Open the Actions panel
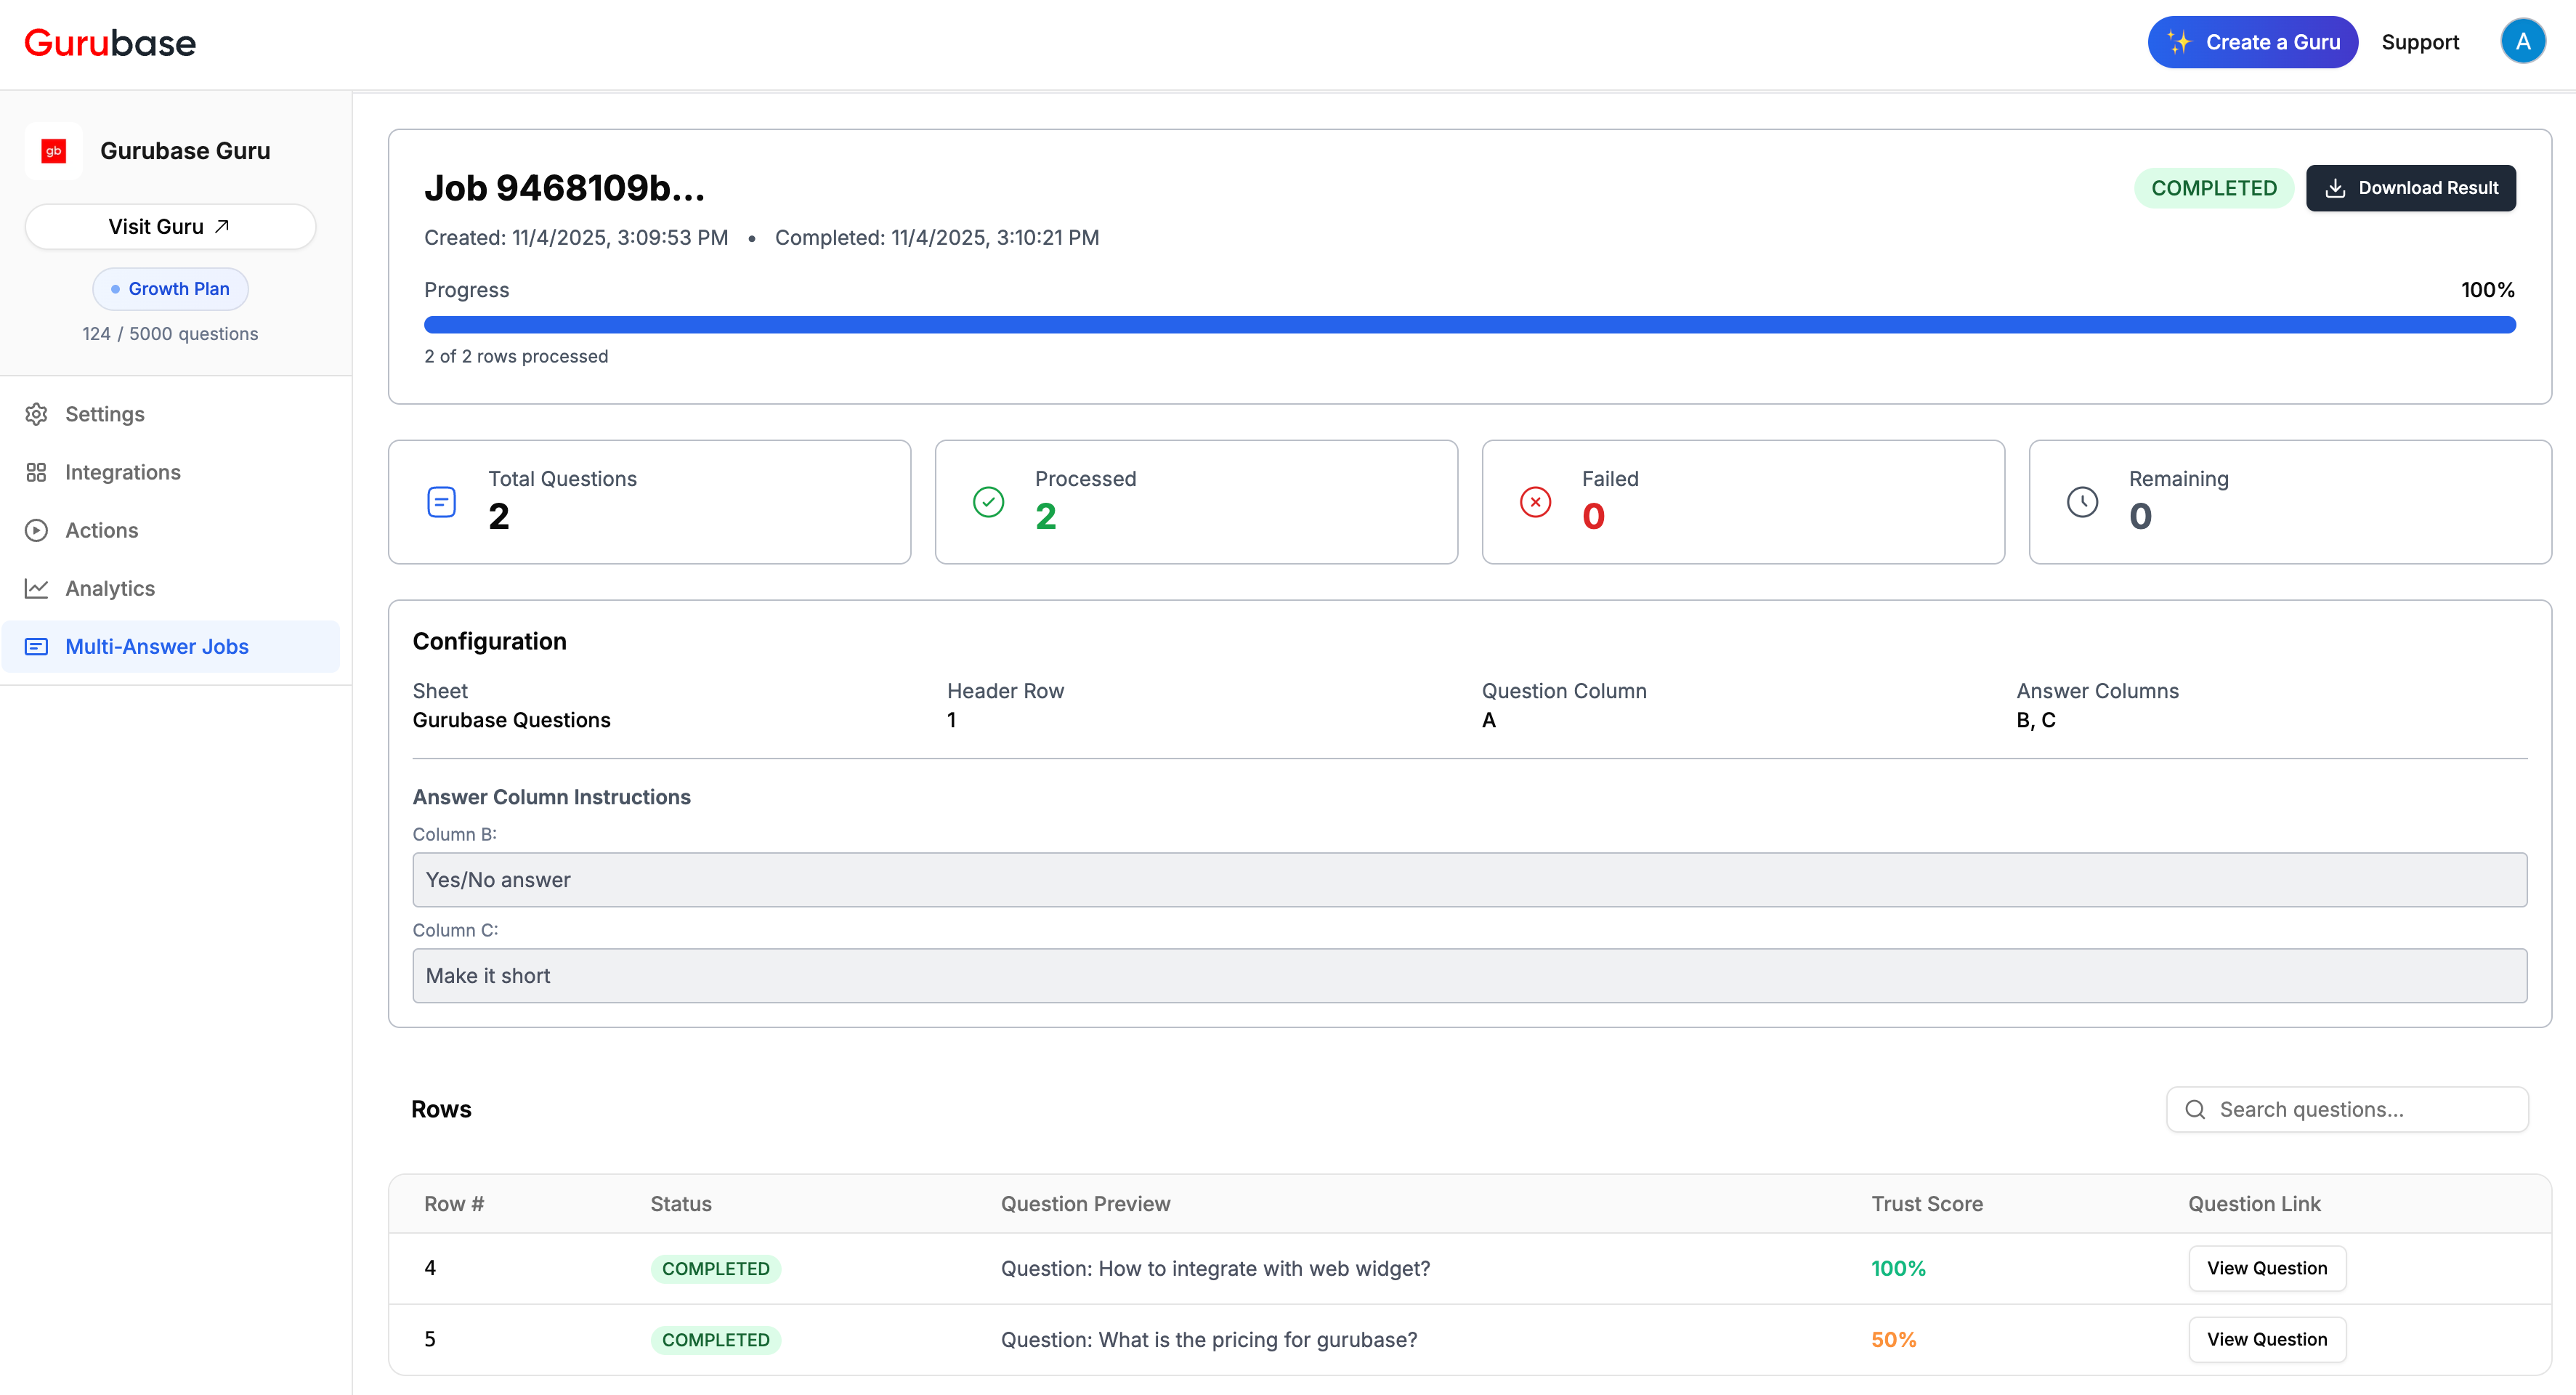Viewport: 2576px width, 1395px height. click(100, 529)
